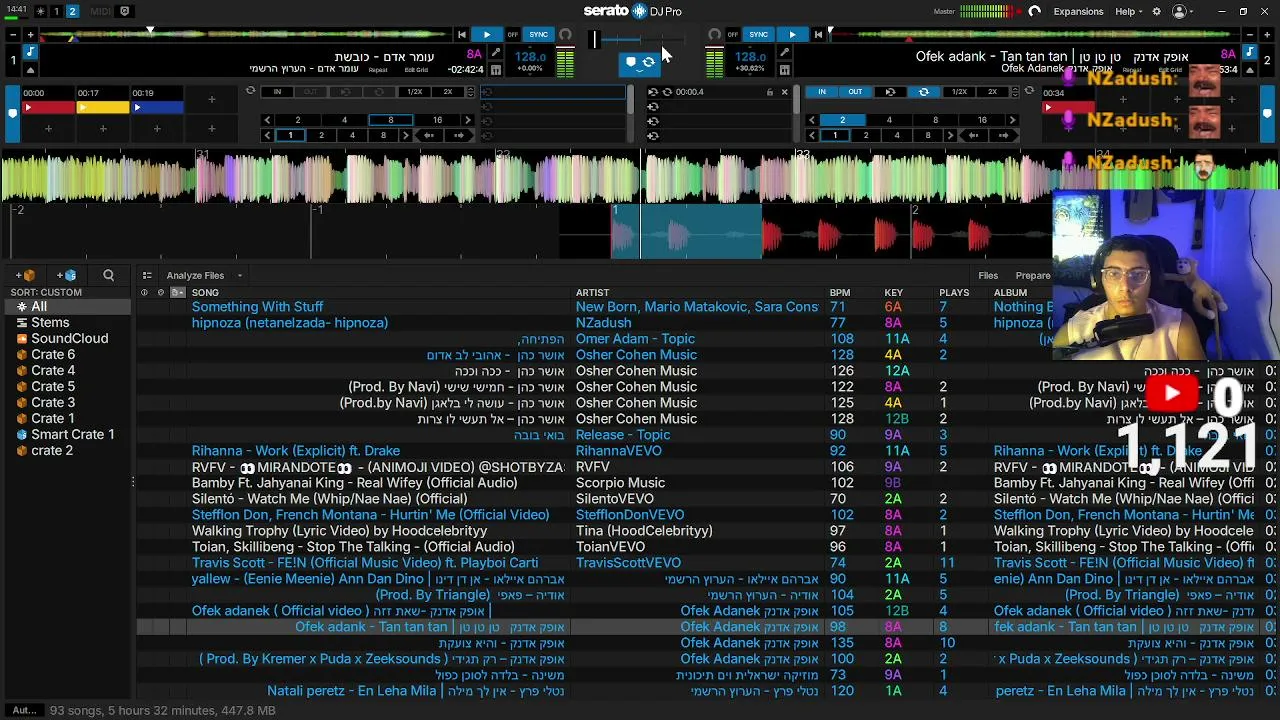This screenshot has width=1280, height=720.
Task: Trigger blue cue point at 00:19
Action: (158, 107)
